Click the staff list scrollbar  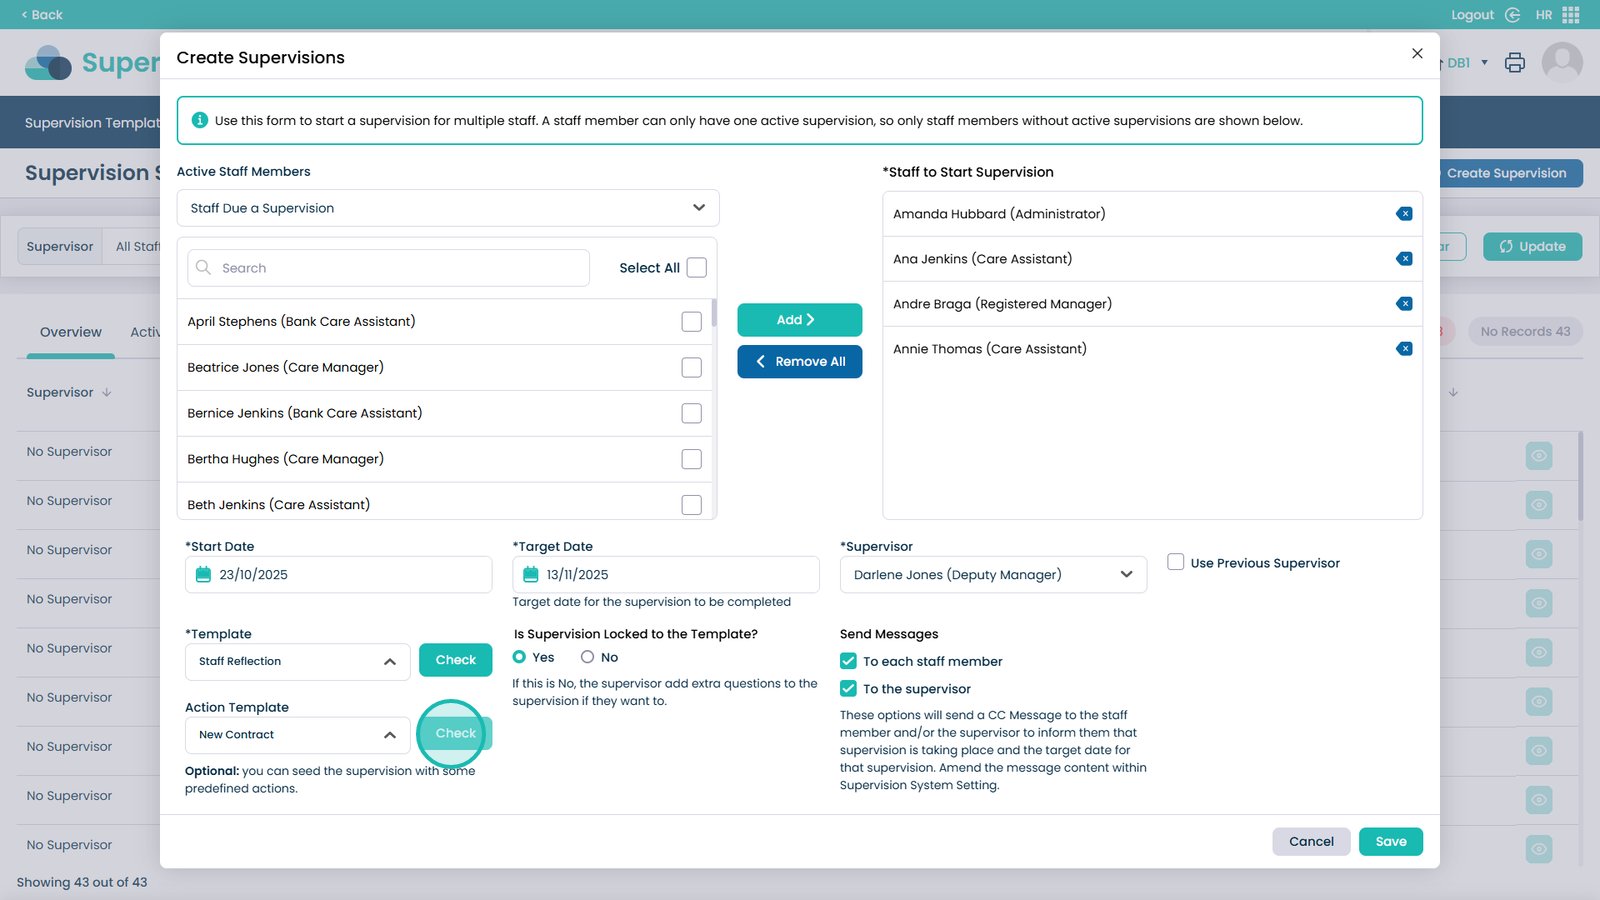pyautogui.click(x=714, y=313)
